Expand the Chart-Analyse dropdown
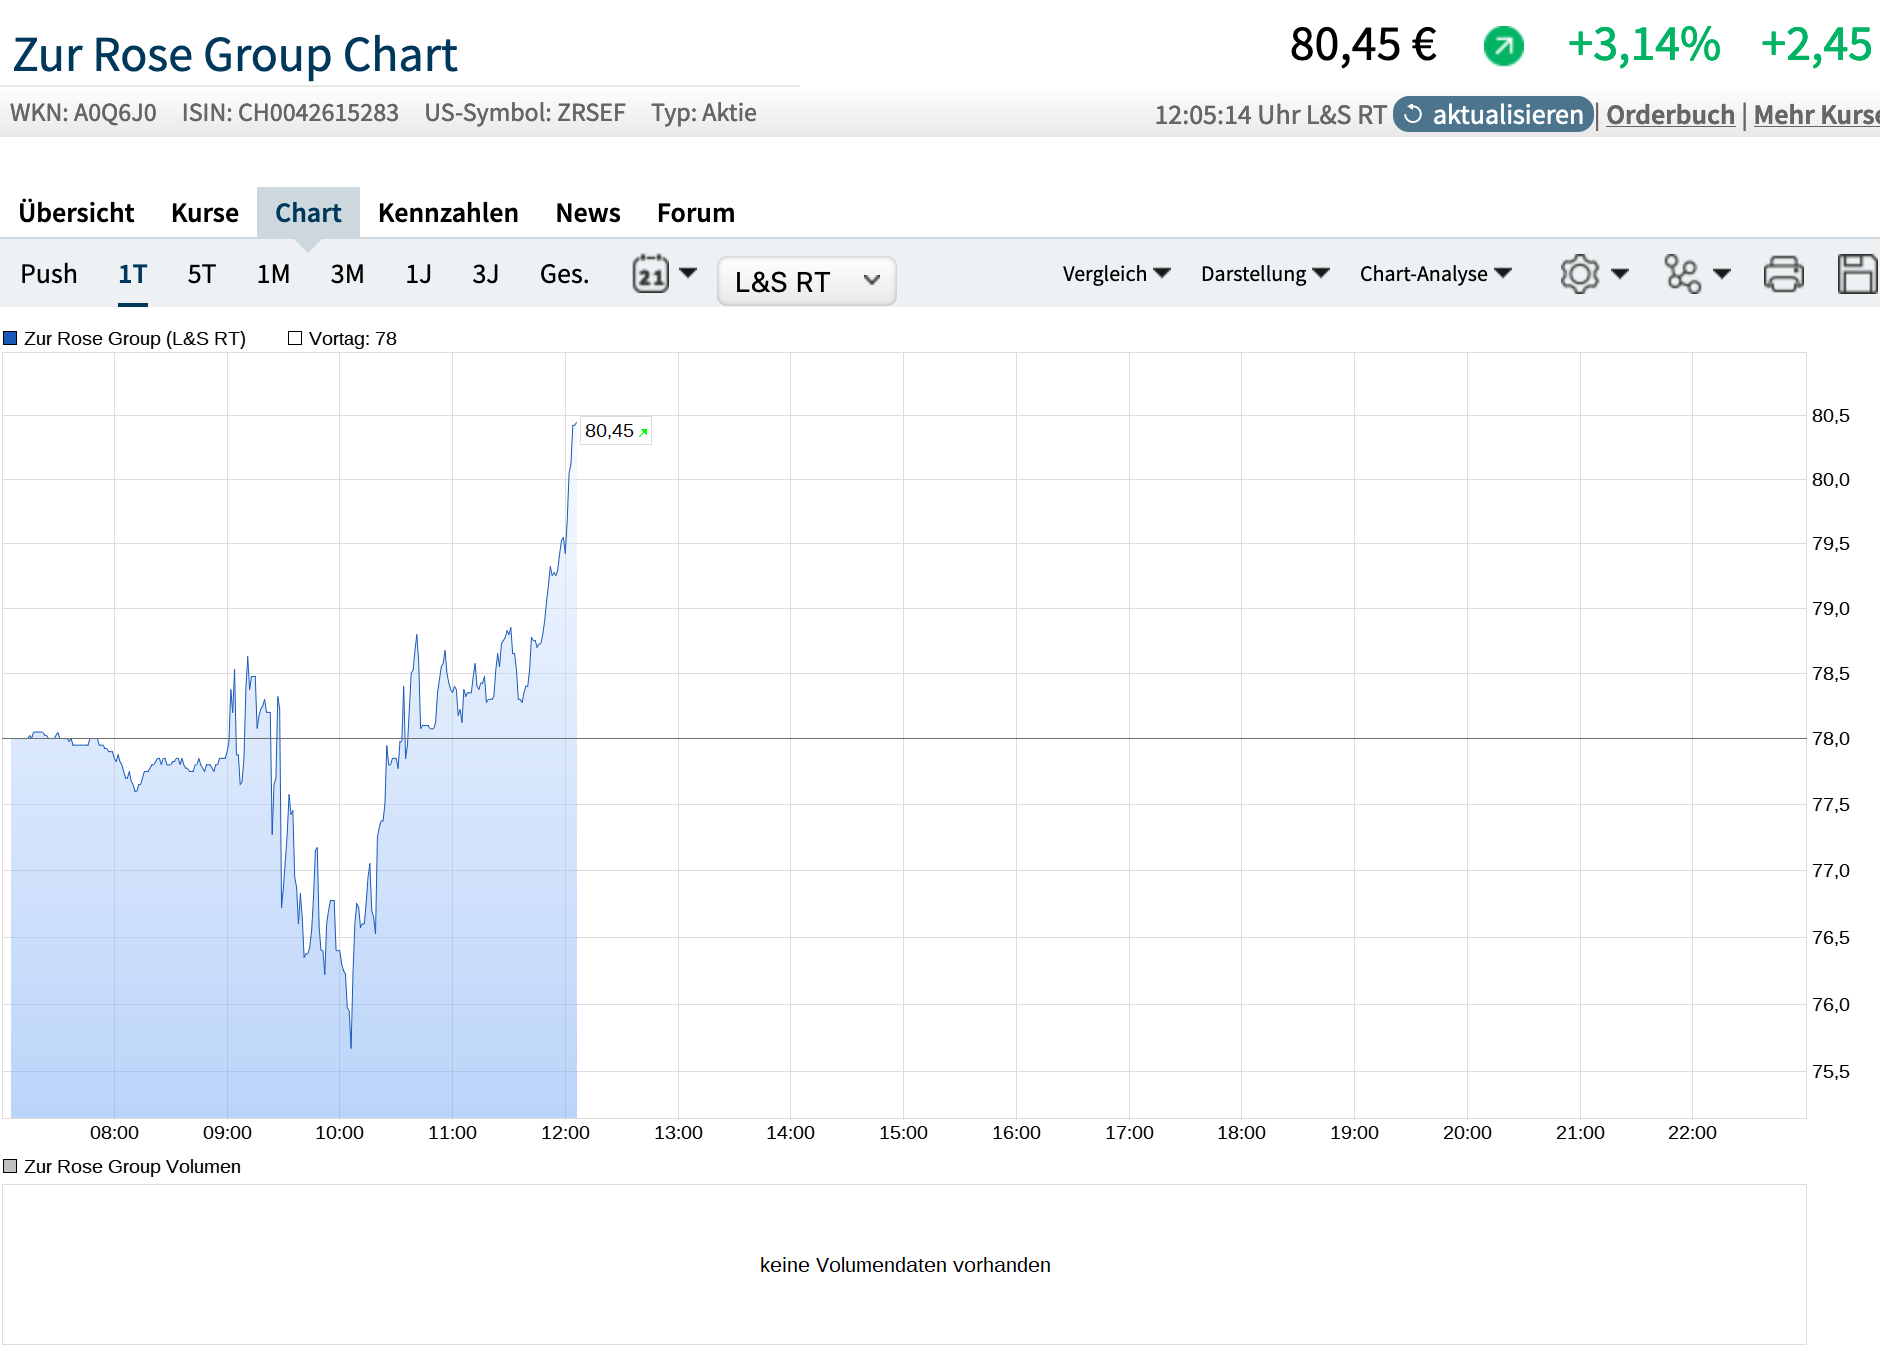The height and width of the screenshot is (1363, 1880). pos(1435,274)
